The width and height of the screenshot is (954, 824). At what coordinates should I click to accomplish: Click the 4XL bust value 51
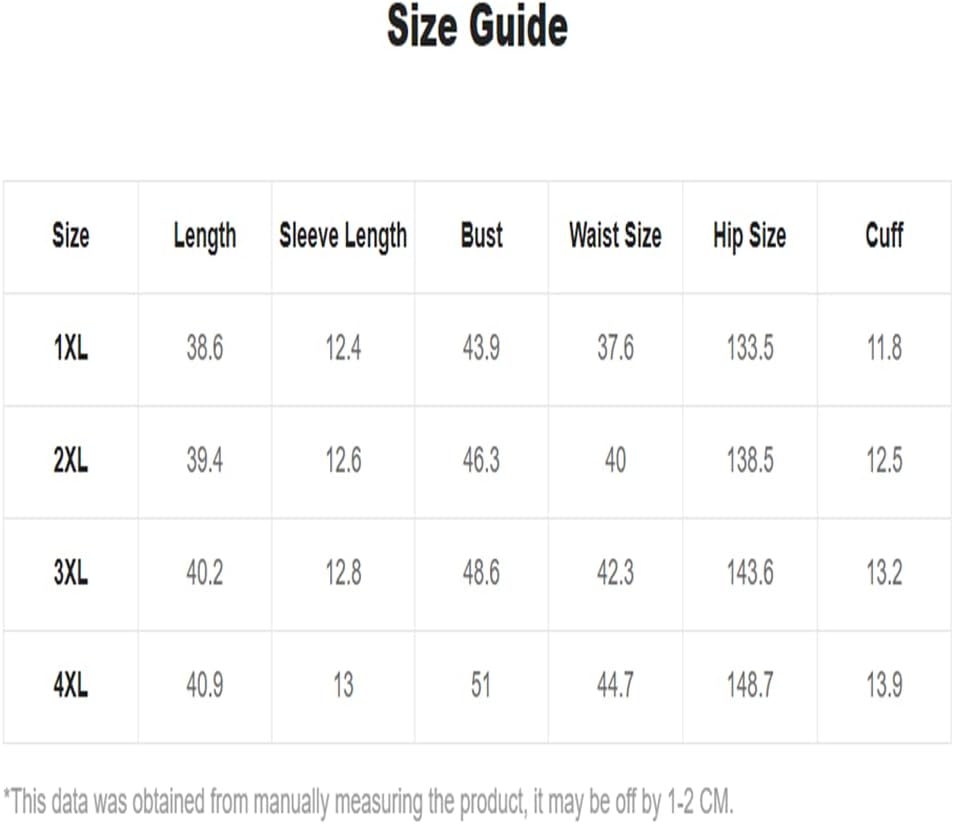pos(481,685)
